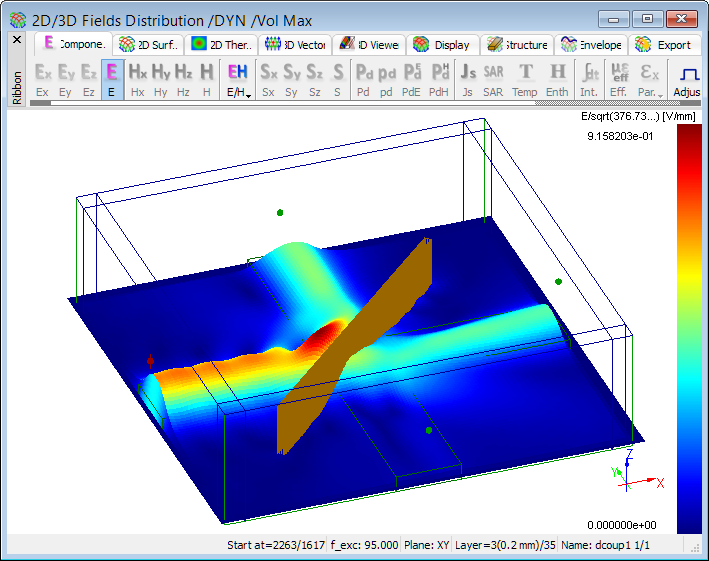Choose the Hx magnetic field icon
709x561 pixels.
click(x=137, y=79)
